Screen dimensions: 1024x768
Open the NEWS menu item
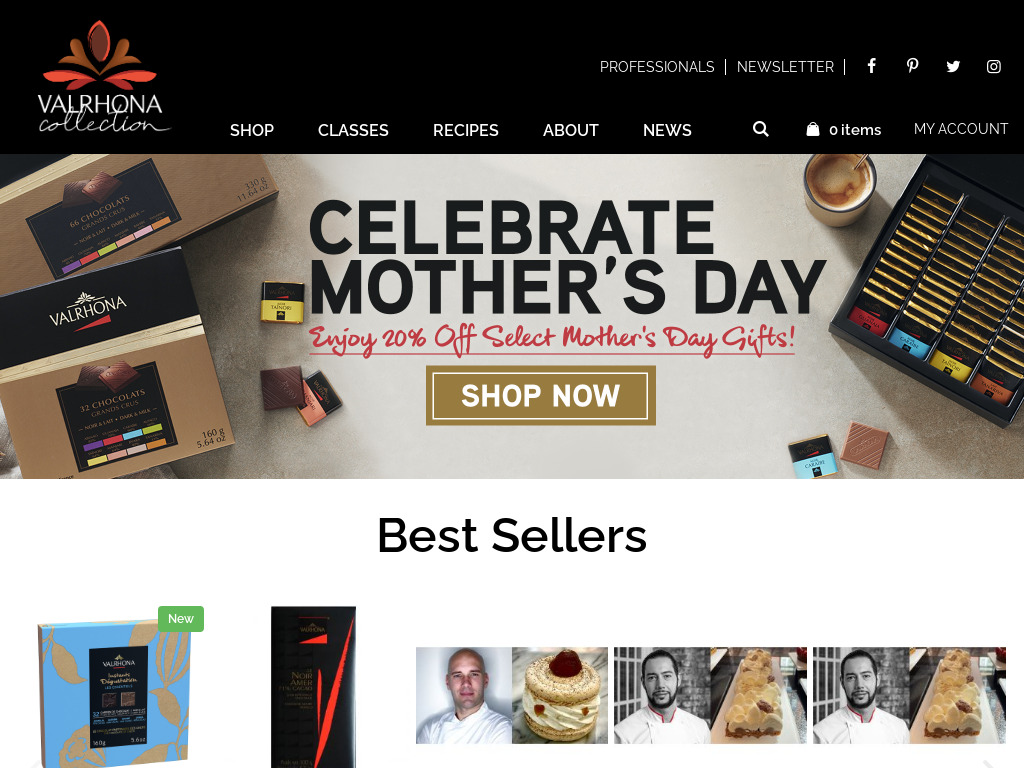[667, 130]
